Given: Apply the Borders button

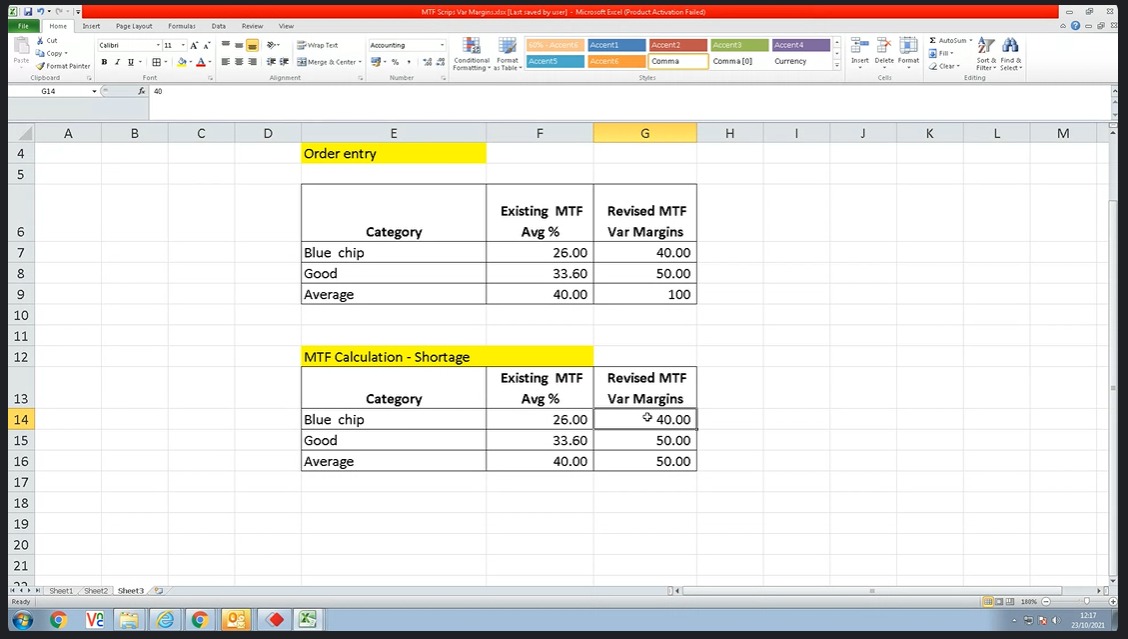Looking at the screenshot, I should coord(156,63).
